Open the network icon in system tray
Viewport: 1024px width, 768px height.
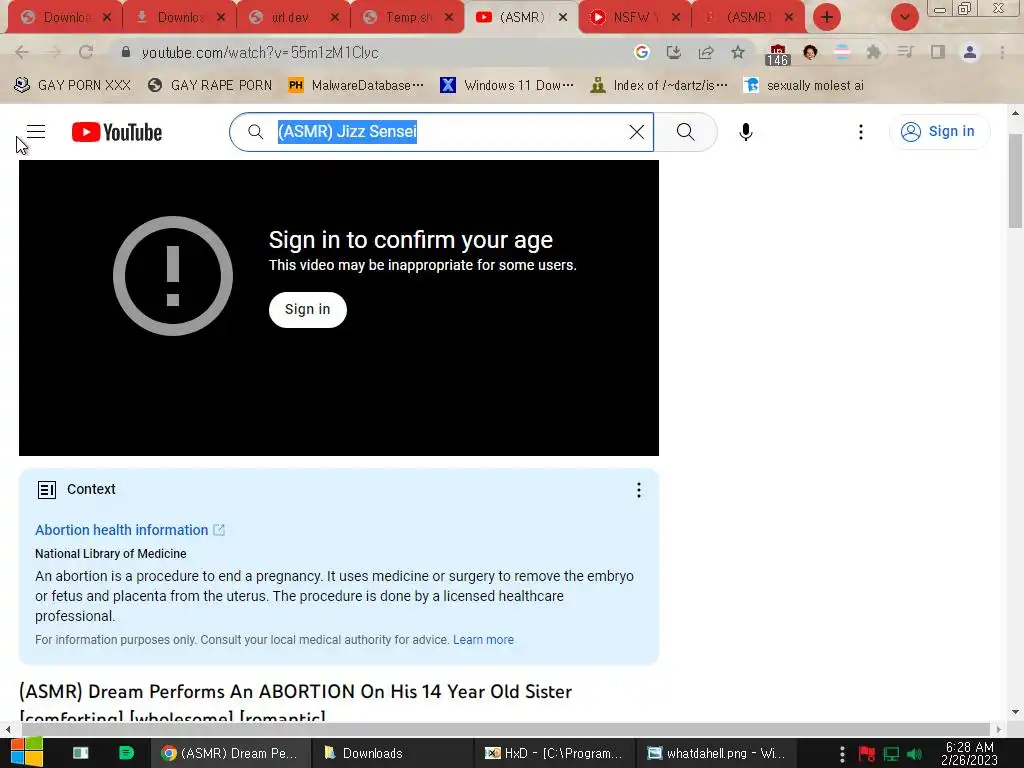891,754
